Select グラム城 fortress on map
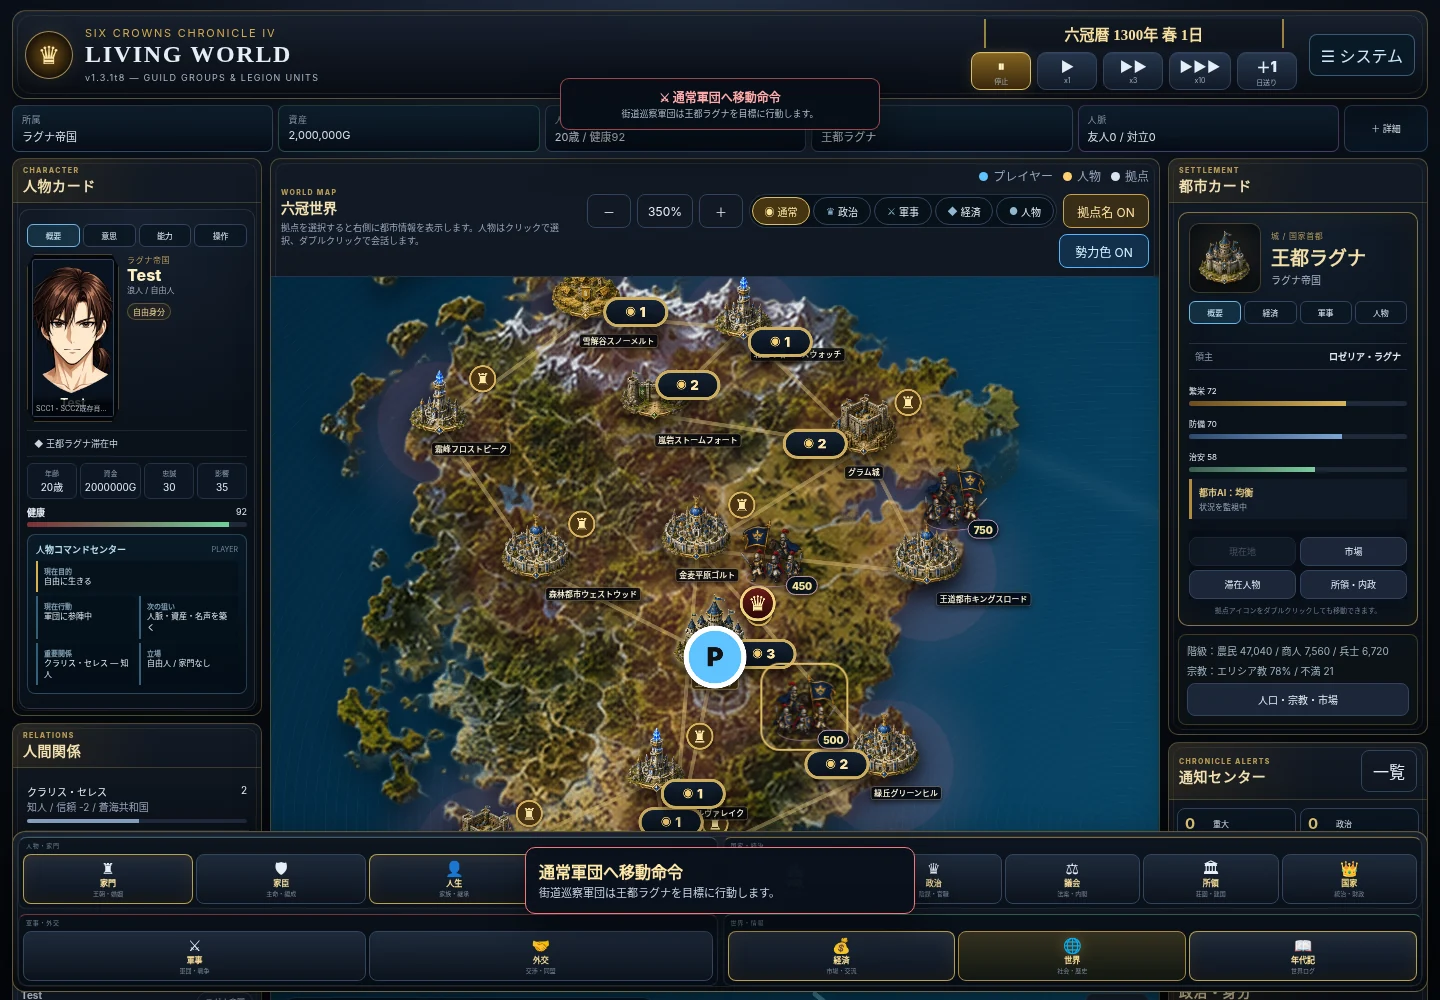 tap(866, 424)
